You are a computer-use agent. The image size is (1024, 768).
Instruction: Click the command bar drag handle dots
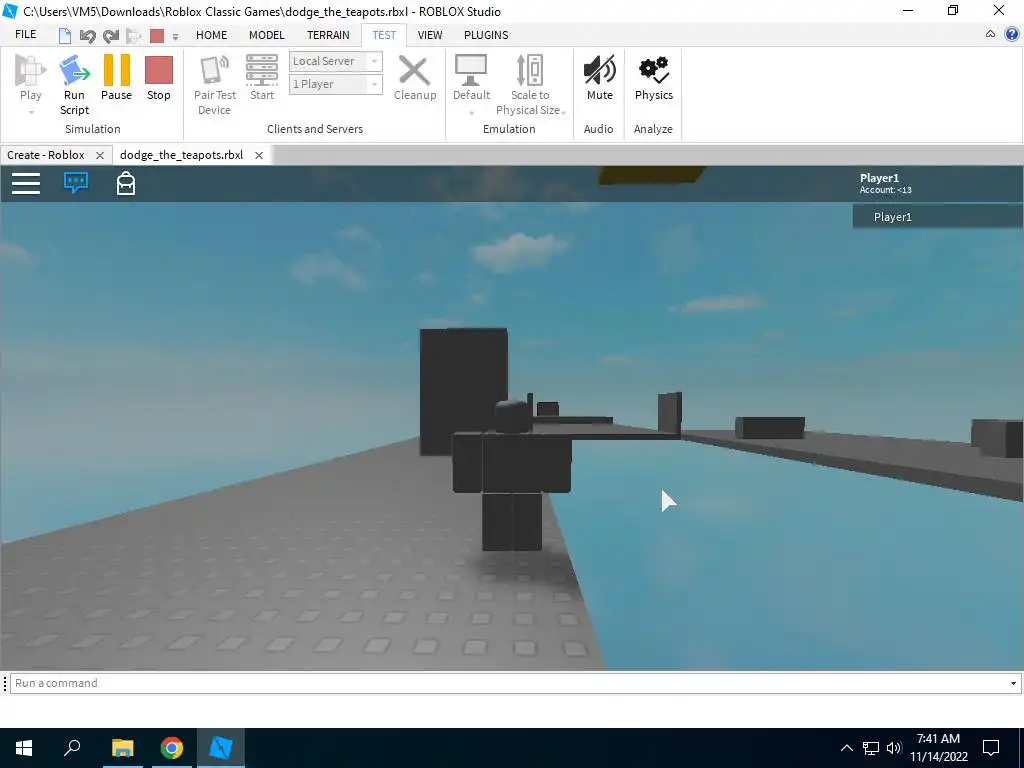[x=5, y=683]
